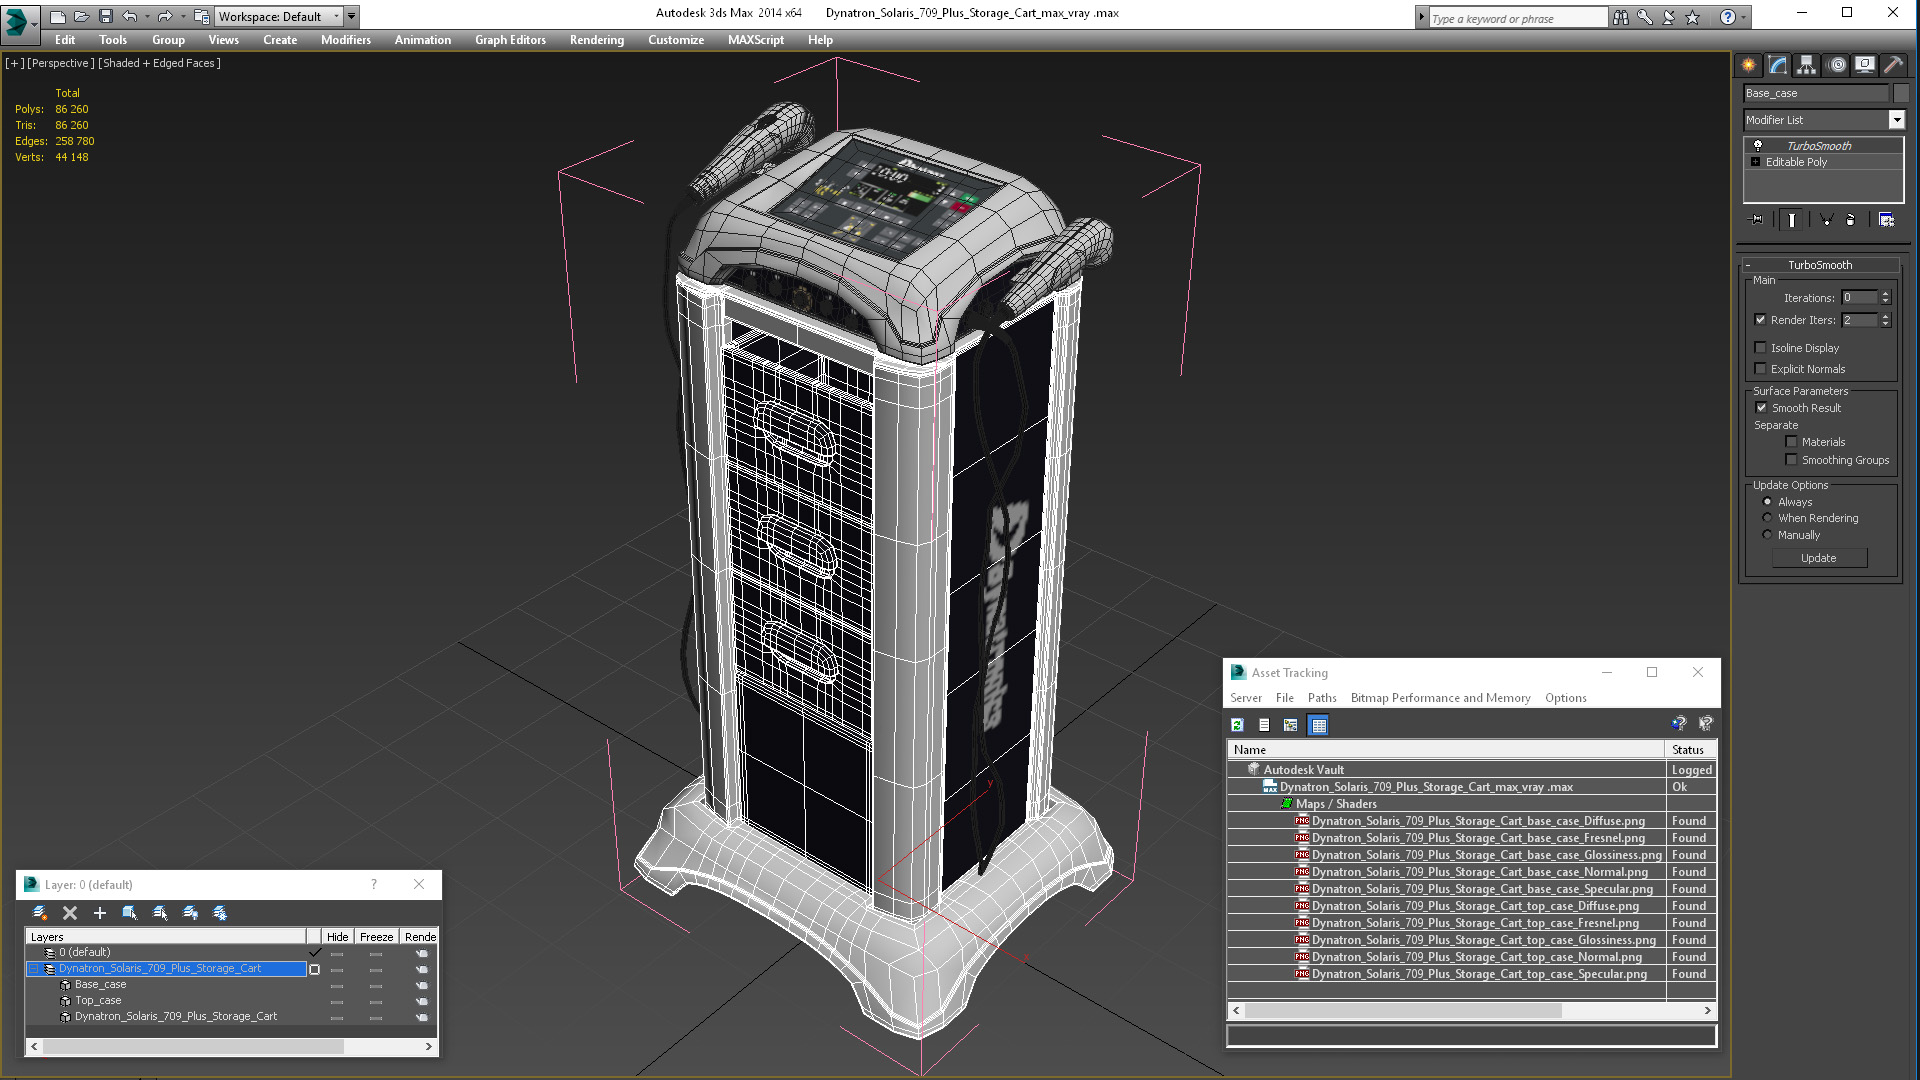Collapse Dynatron_Solaris_709_Plus_Storage_Cart layer tree
The image size is (1920, 1080).
[x=34, y=969]
